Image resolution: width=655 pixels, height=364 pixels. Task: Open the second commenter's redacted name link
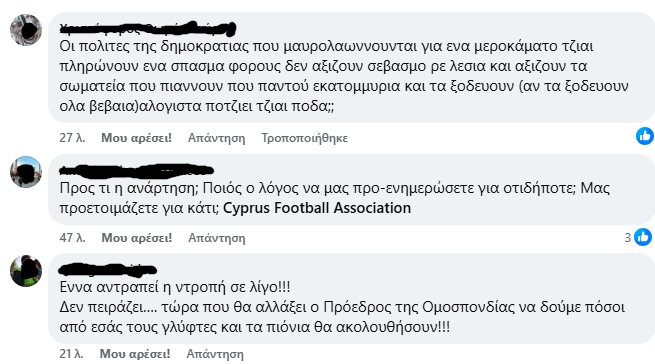click(x=137, y=170)
